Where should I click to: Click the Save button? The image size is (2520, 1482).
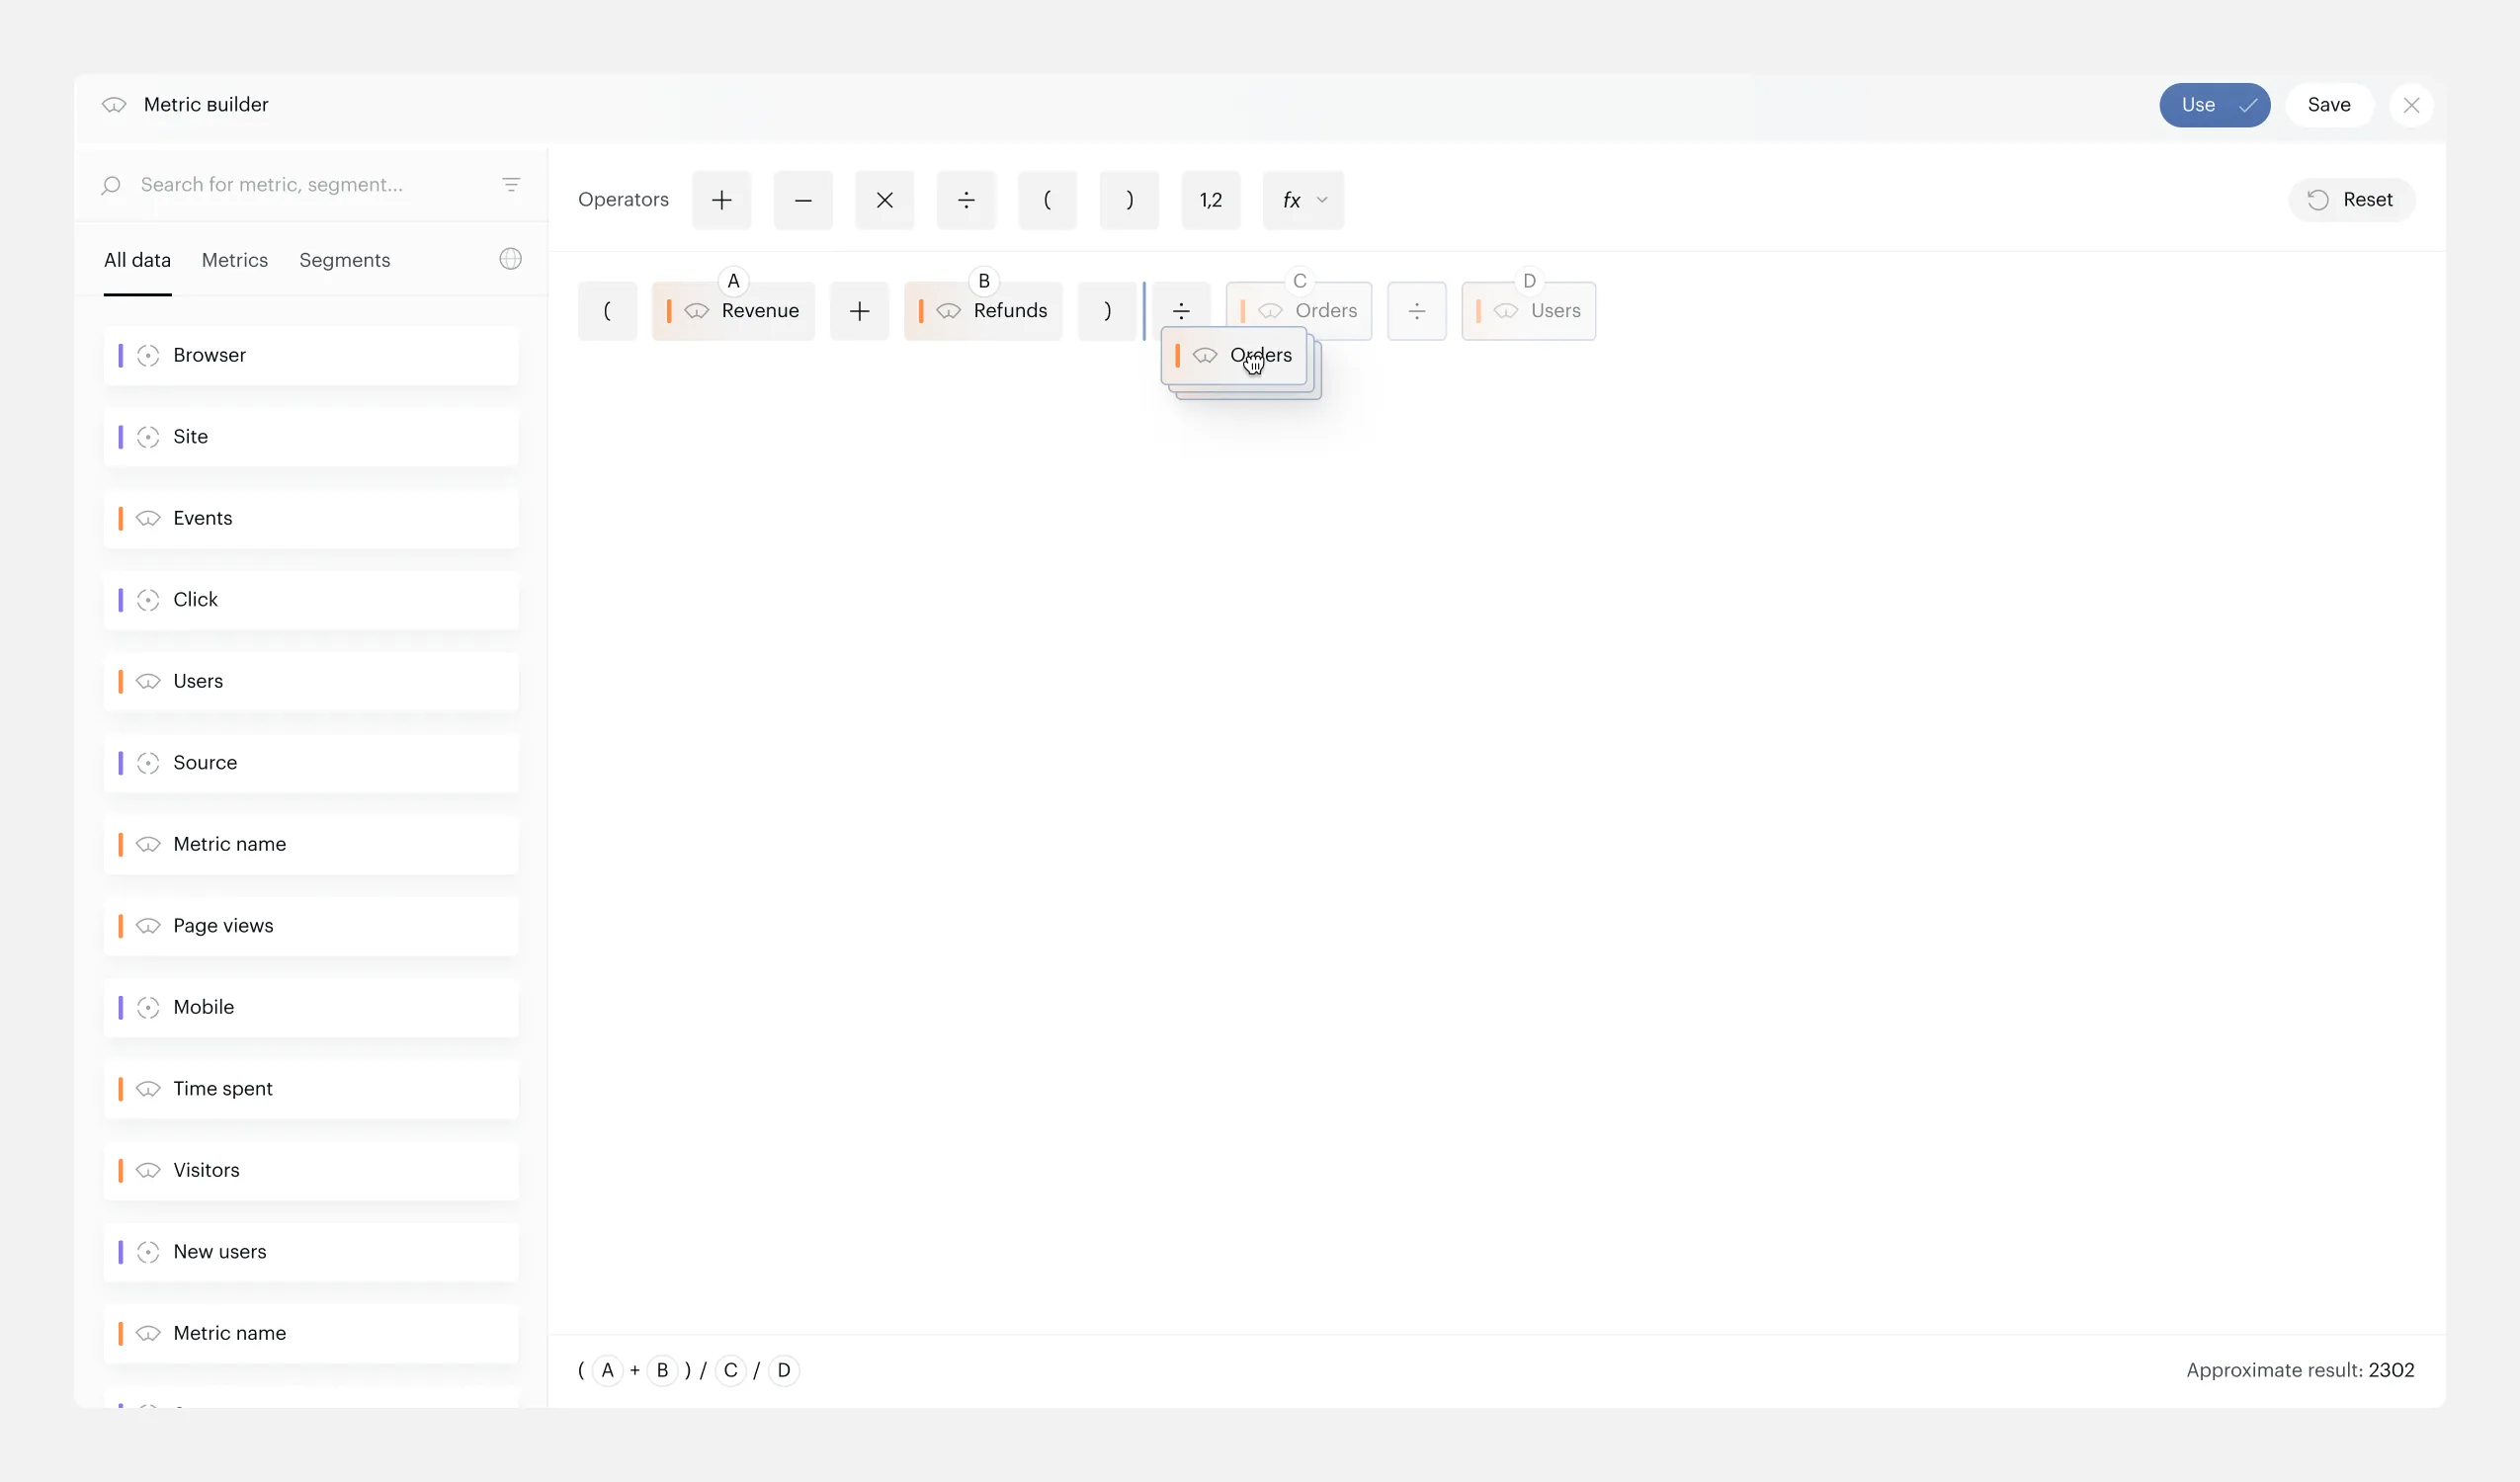(2329, 105)
